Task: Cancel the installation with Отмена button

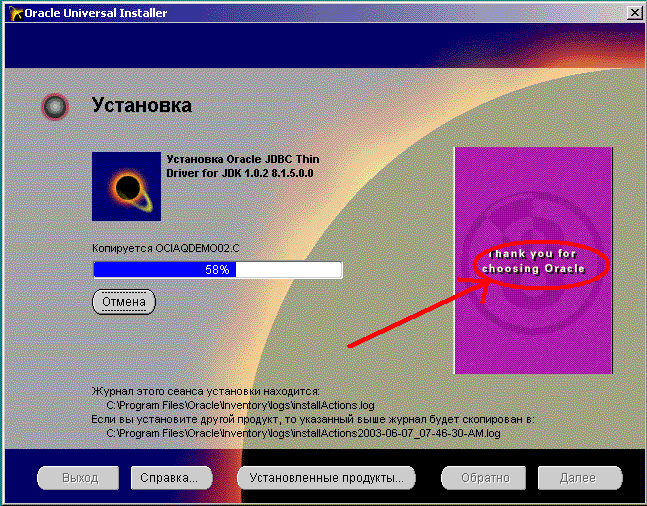Action: point(124,302)
